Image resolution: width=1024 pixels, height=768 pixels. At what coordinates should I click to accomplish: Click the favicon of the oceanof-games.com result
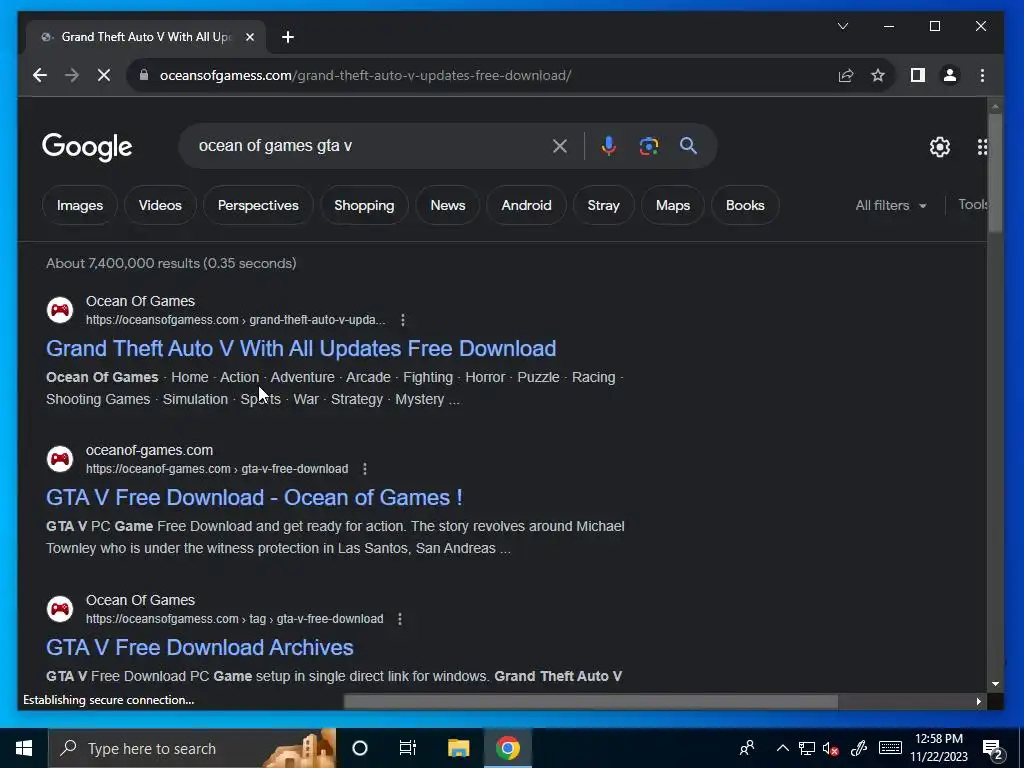click(60, 458)
